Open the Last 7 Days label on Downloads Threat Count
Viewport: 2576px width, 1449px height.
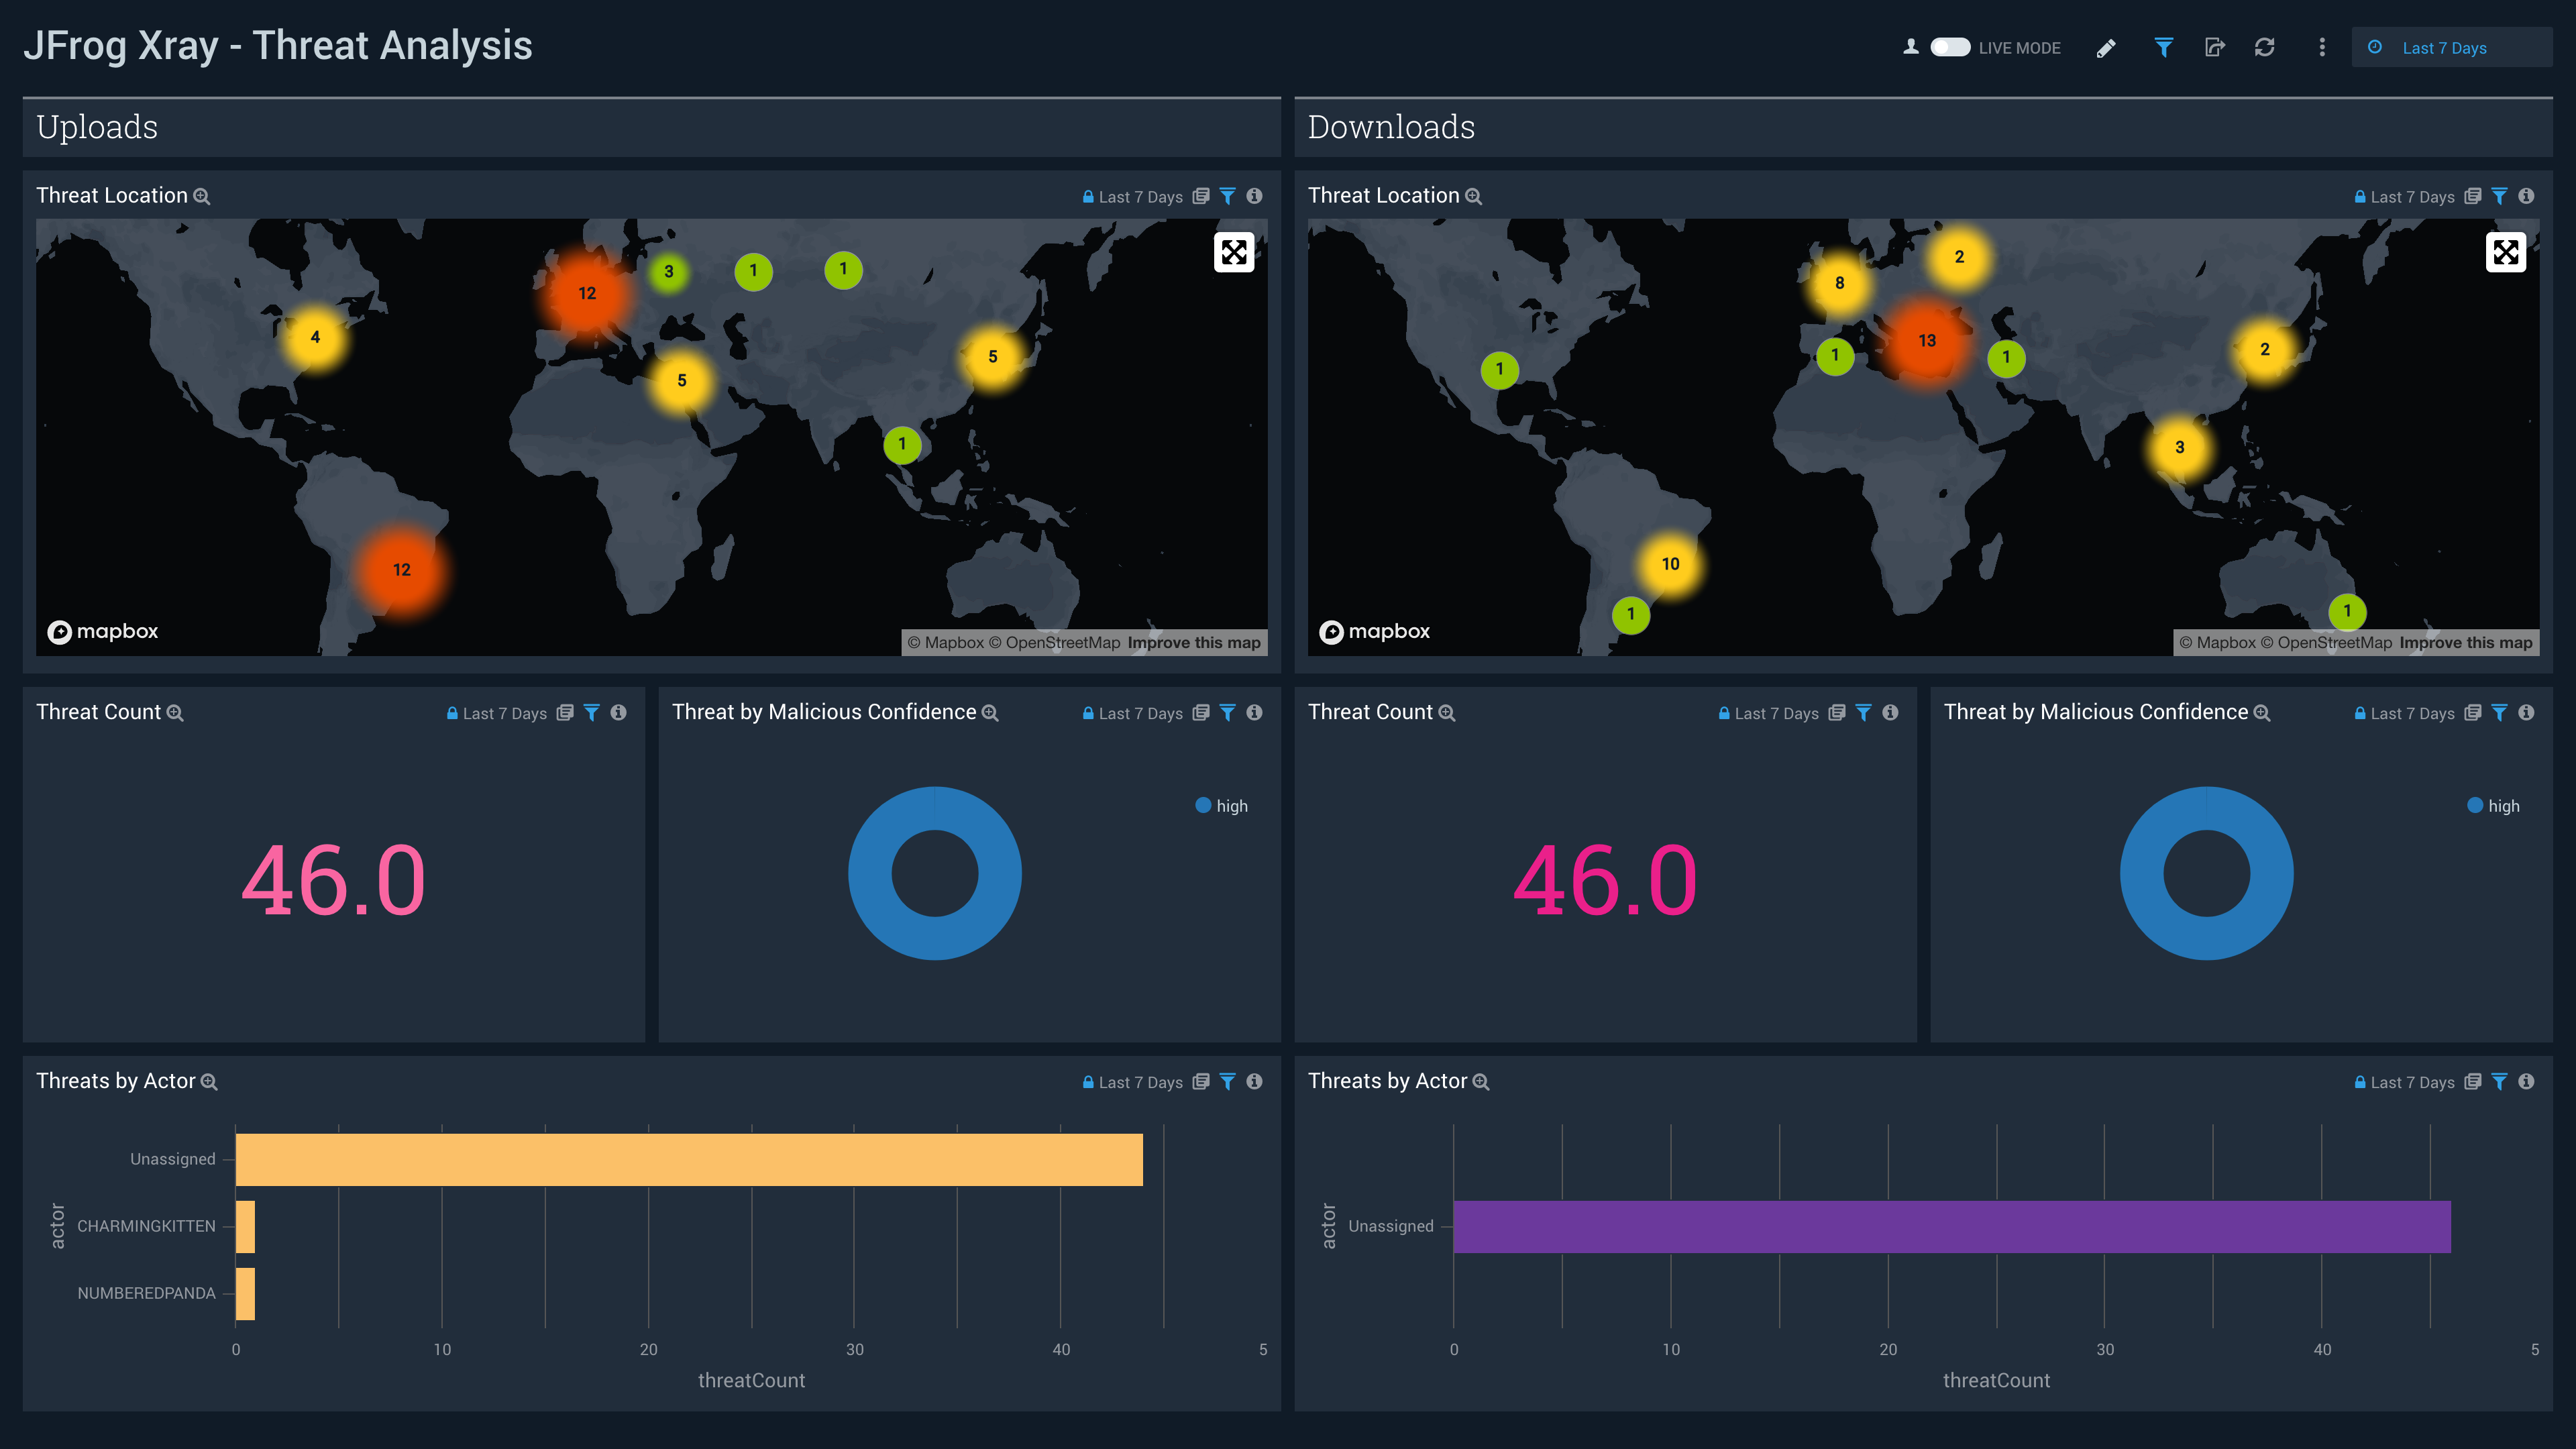click(1776, 713)
